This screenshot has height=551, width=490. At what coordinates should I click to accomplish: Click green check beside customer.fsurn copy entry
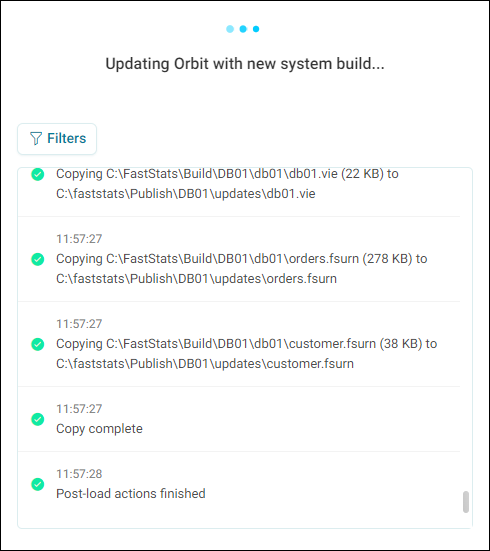(x=38, y=344)
